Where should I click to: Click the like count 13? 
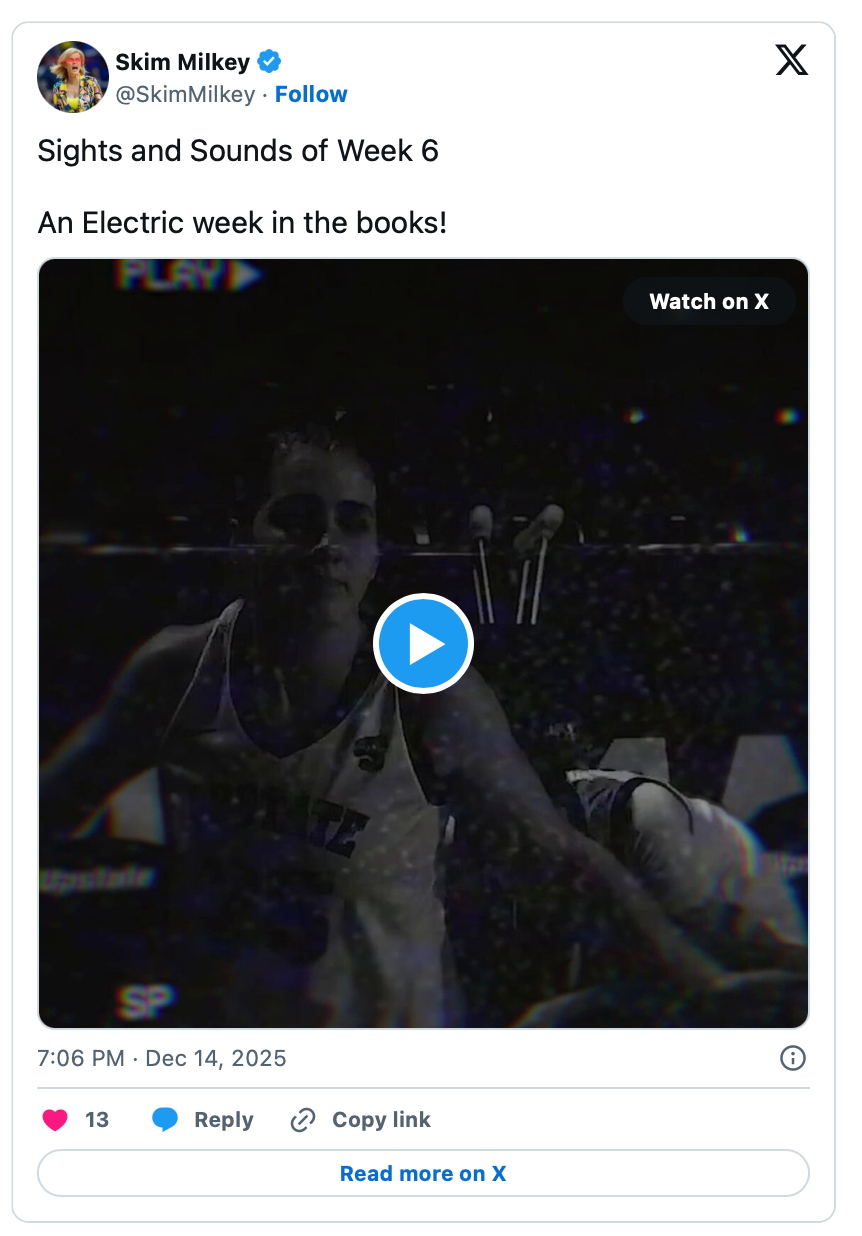[97, 1120]
